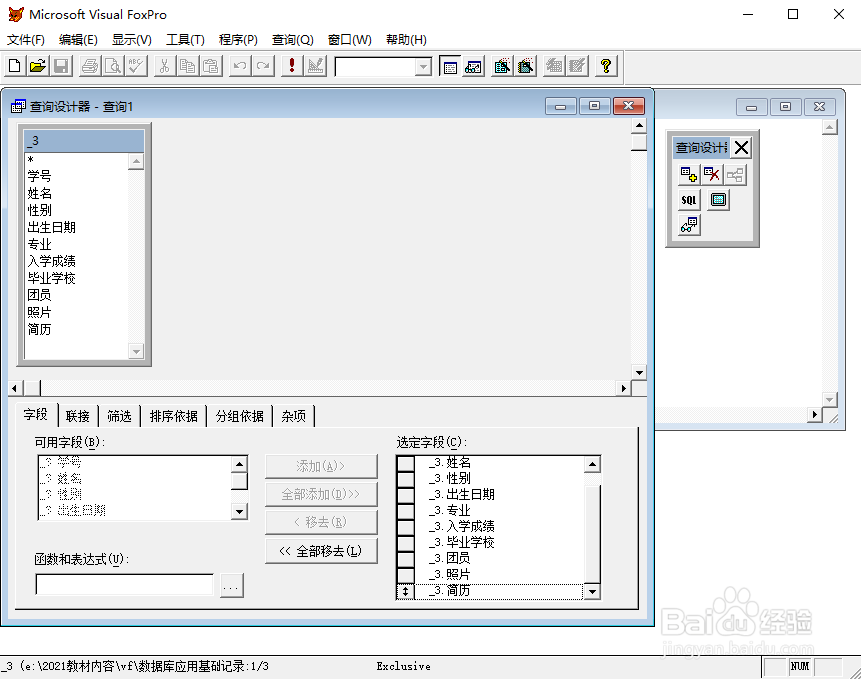Click the mover box beside _3.入学成绩

pos(405,527)
